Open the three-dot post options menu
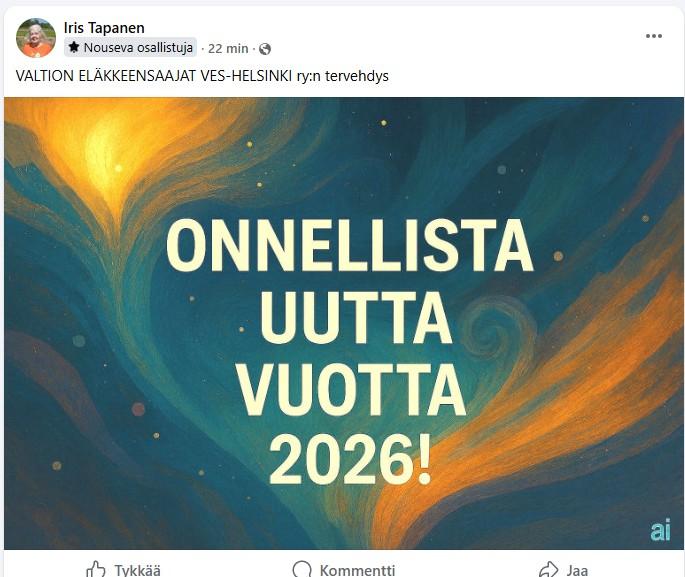Screen dimensions: 685x577 click(654, 36)
